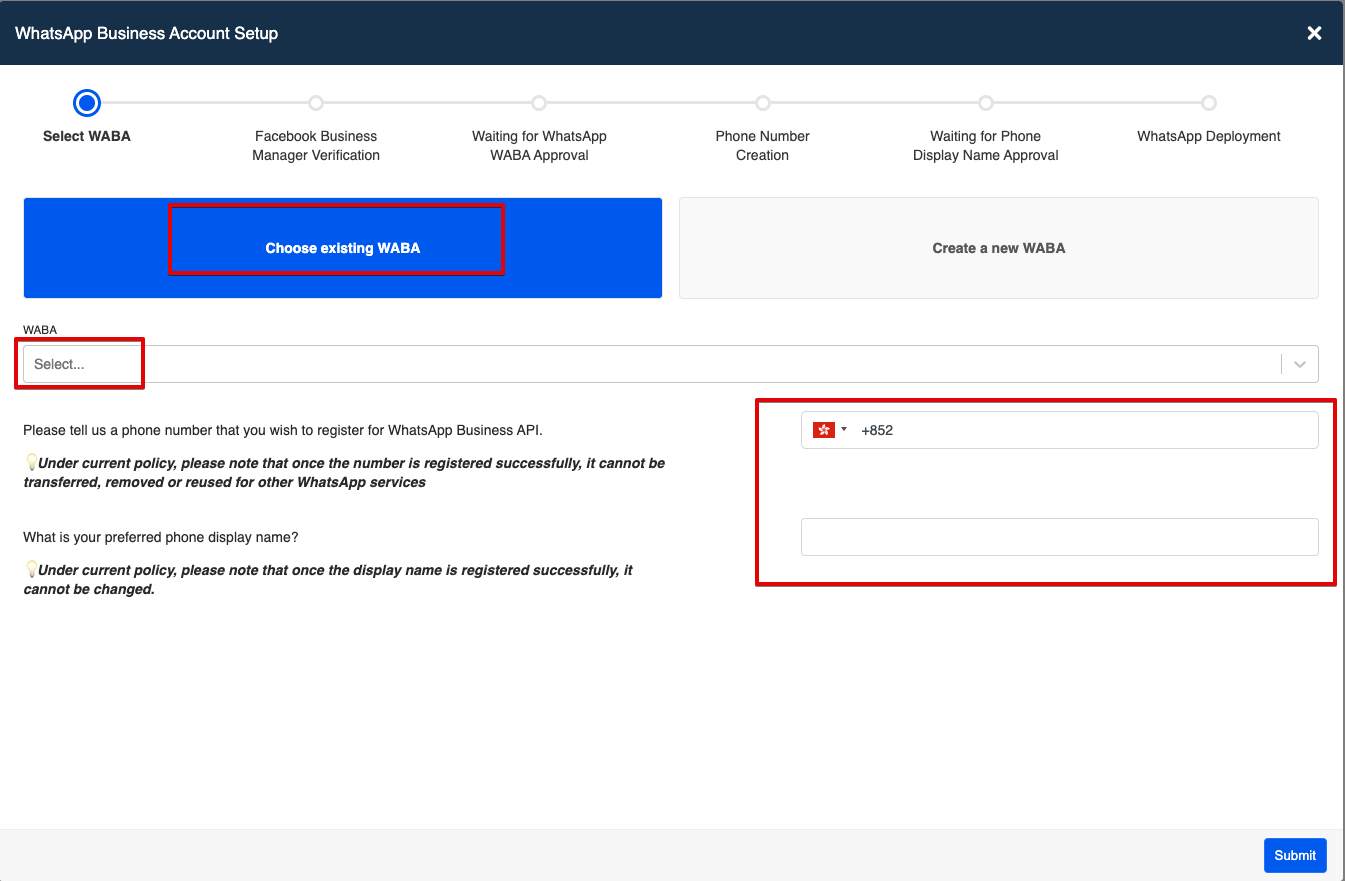Select the Choose existing WABA option

coord(343,248)
